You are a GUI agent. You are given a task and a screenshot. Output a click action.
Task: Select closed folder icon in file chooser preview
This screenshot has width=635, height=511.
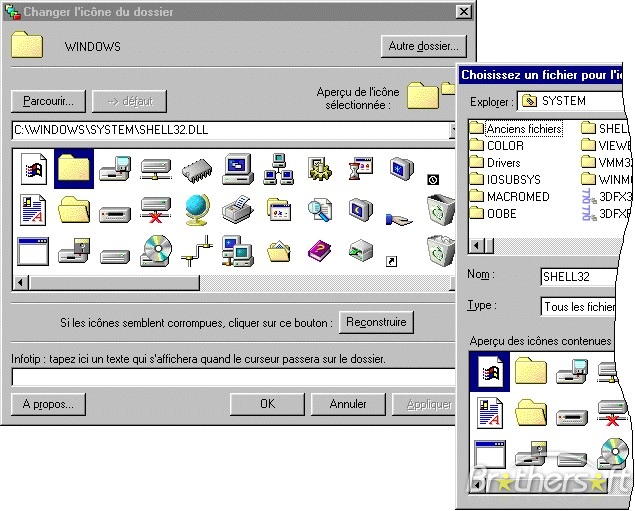[x=531, y=371]
